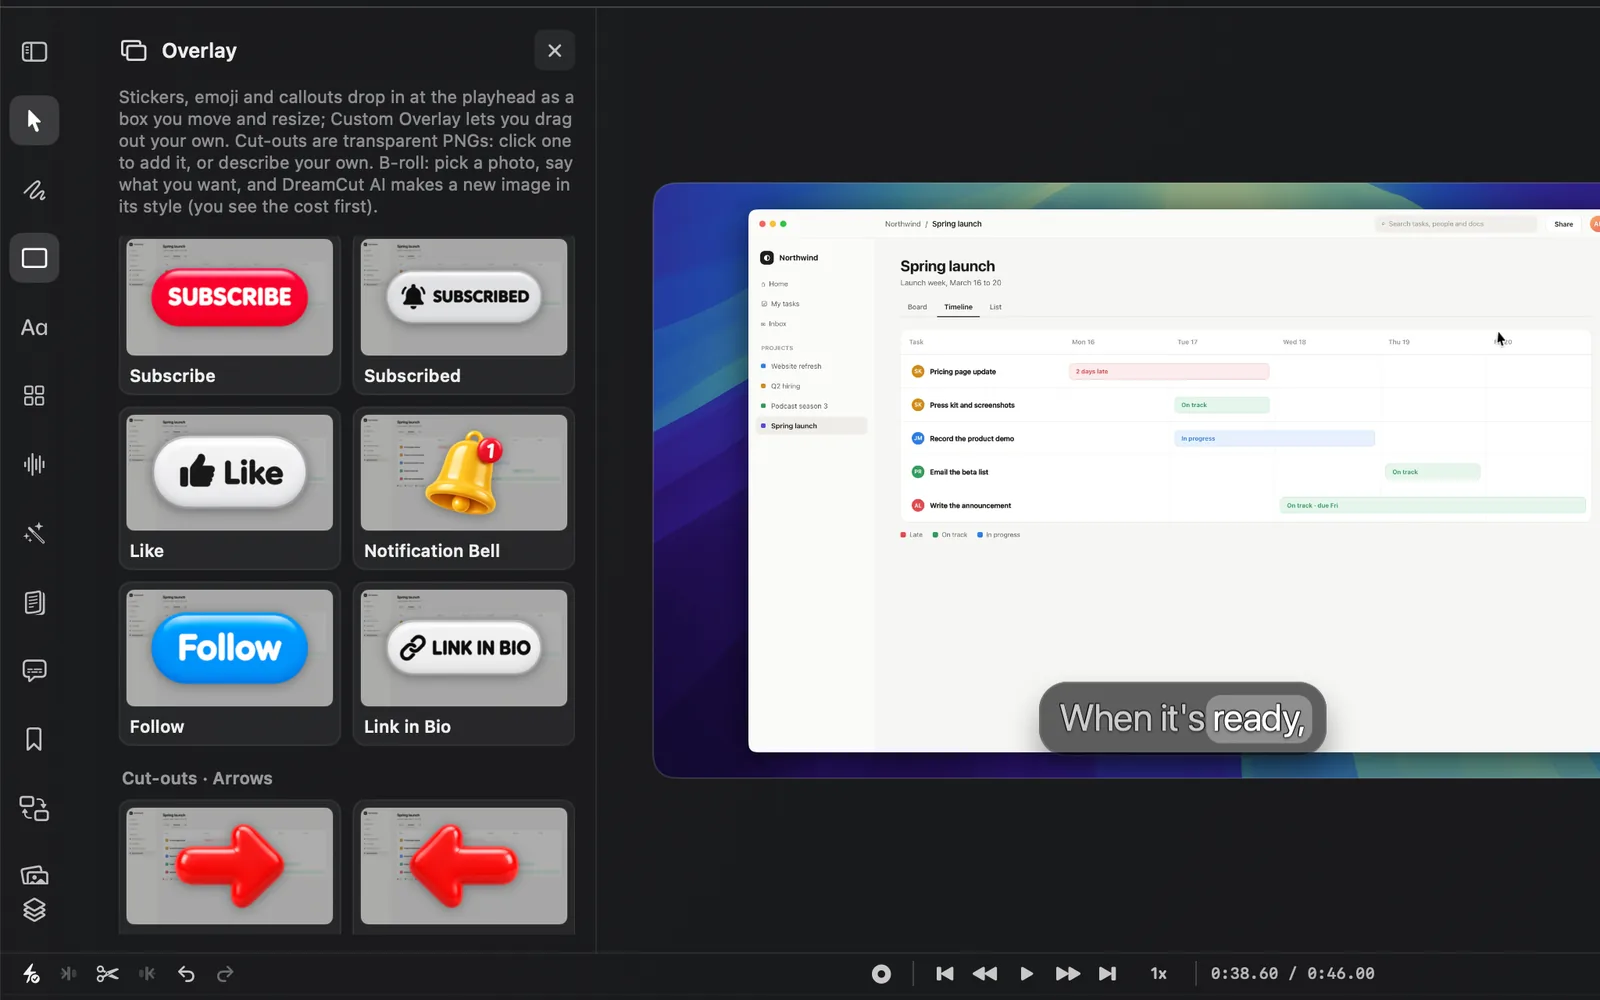Skip to the start of video
Screen dimensions: 1600x1000
tap(944, 974)
